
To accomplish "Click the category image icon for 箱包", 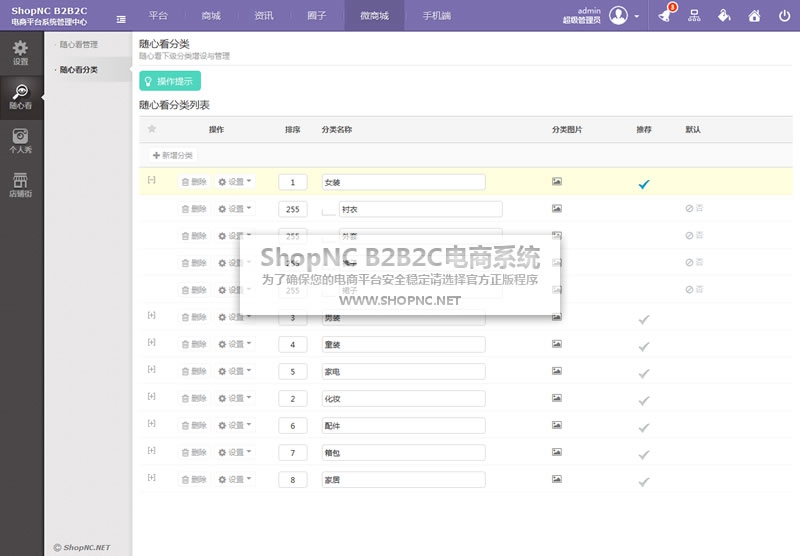I will 557,452.
